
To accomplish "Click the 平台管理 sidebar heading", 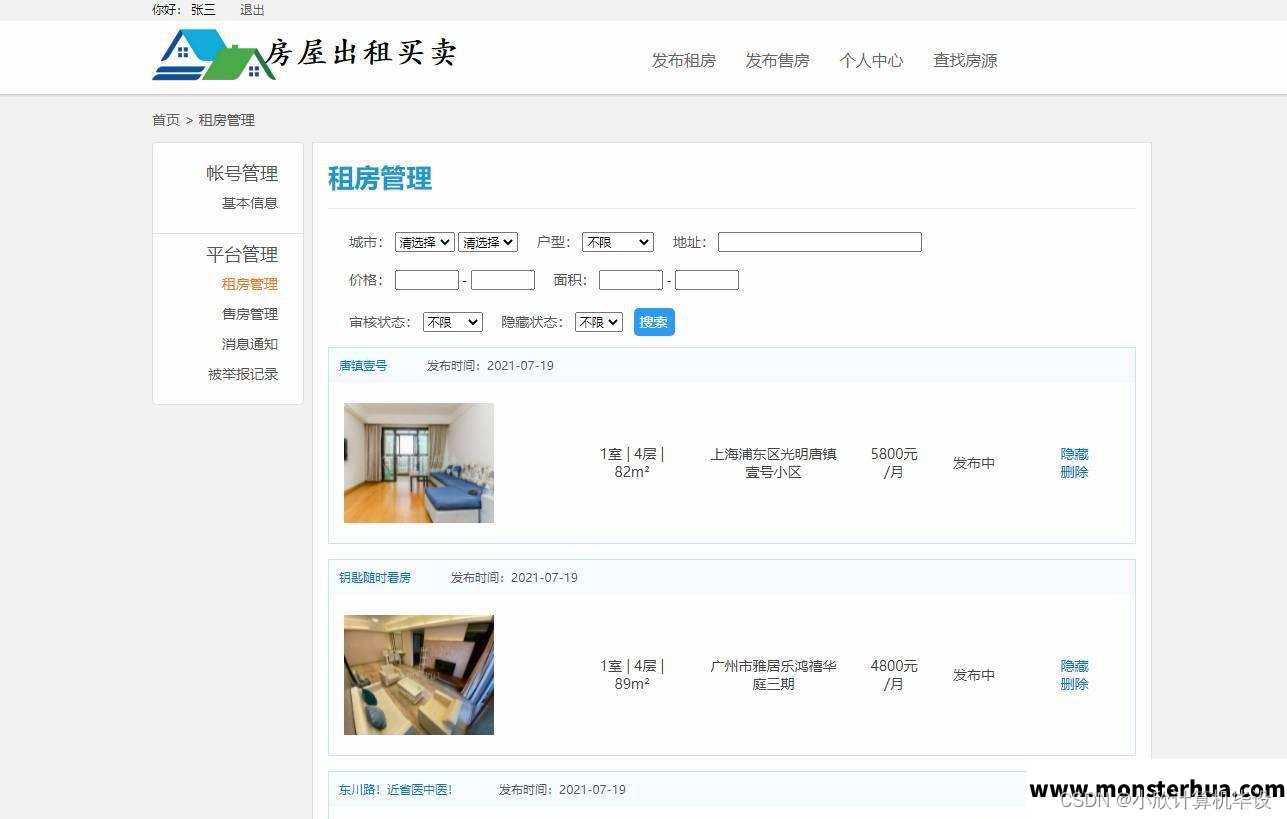I will [x=242, y=254].
